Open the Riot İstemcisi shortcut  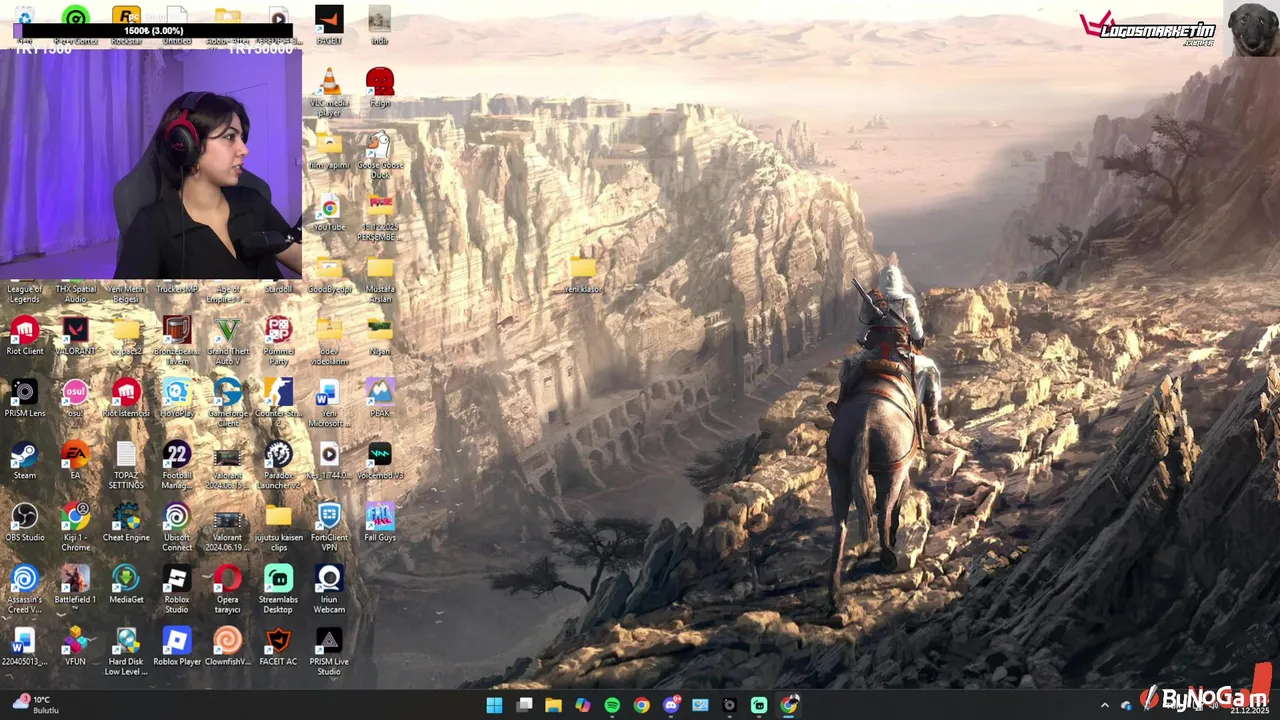point(126,398)
